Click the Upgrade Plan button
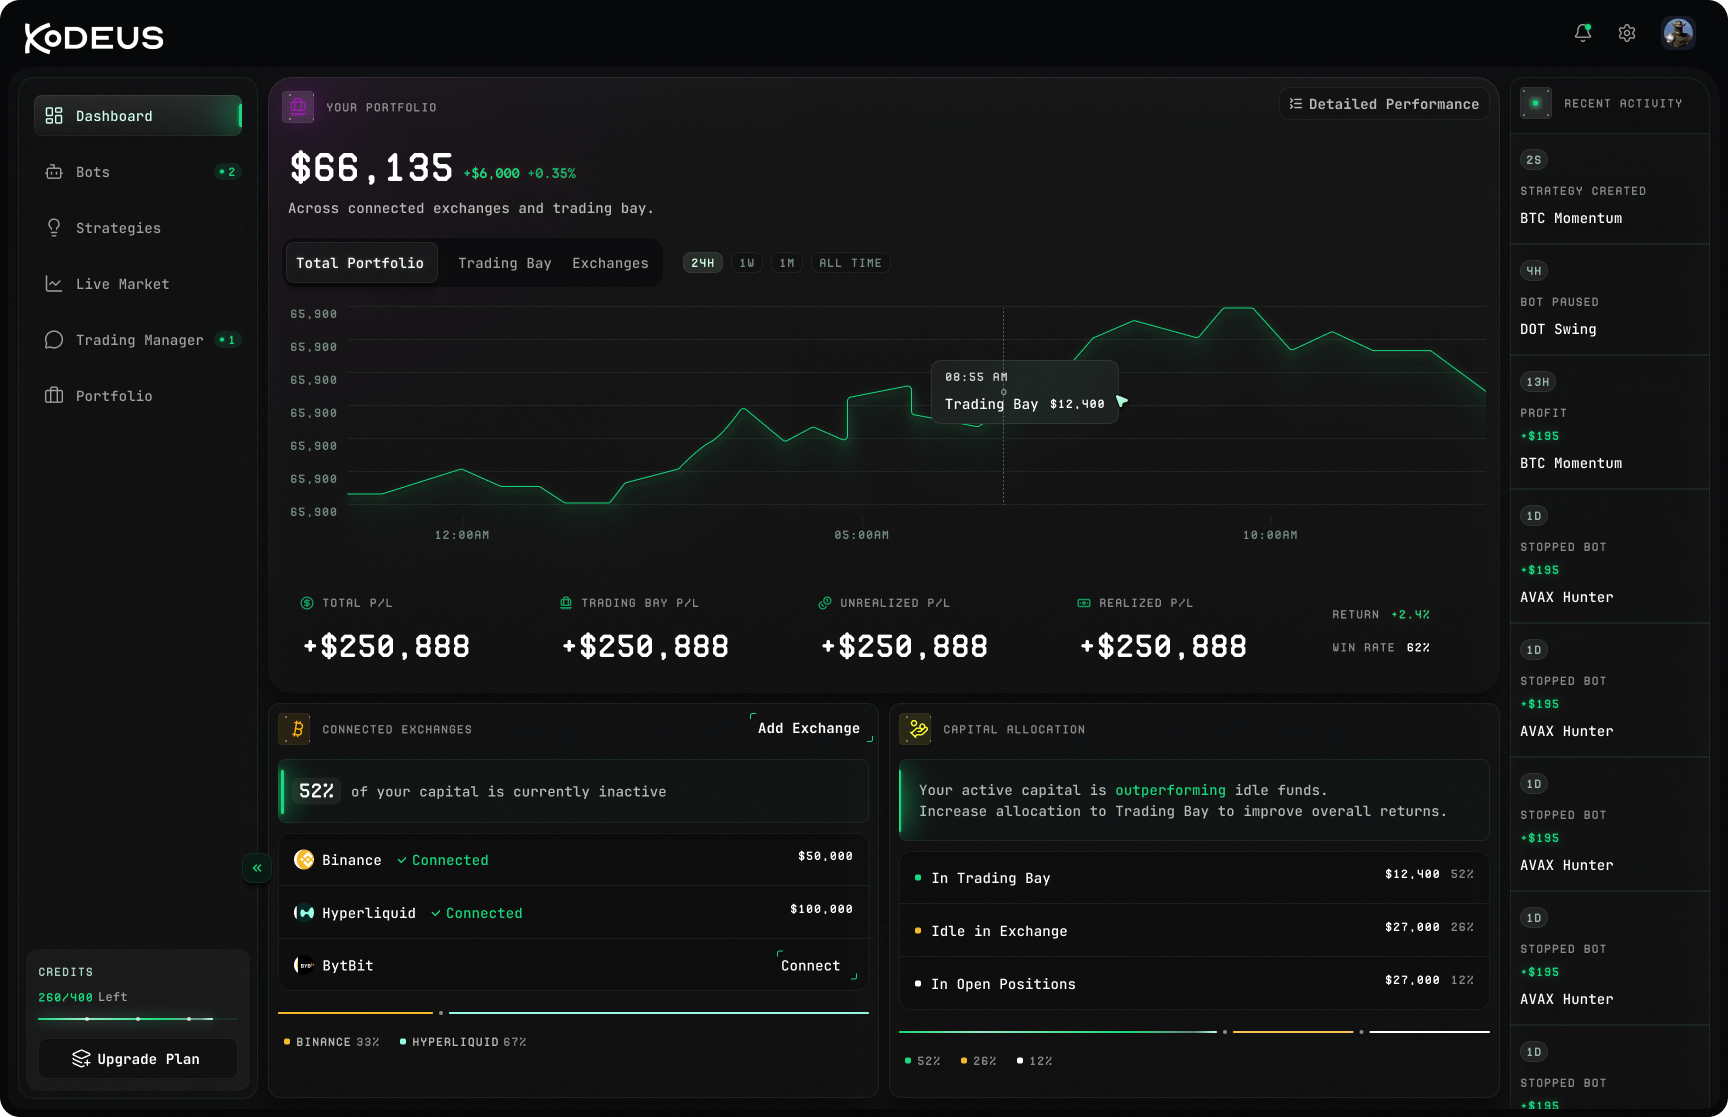The height and width of the screenshot is (1117, 1728). tap(138, 1059)
